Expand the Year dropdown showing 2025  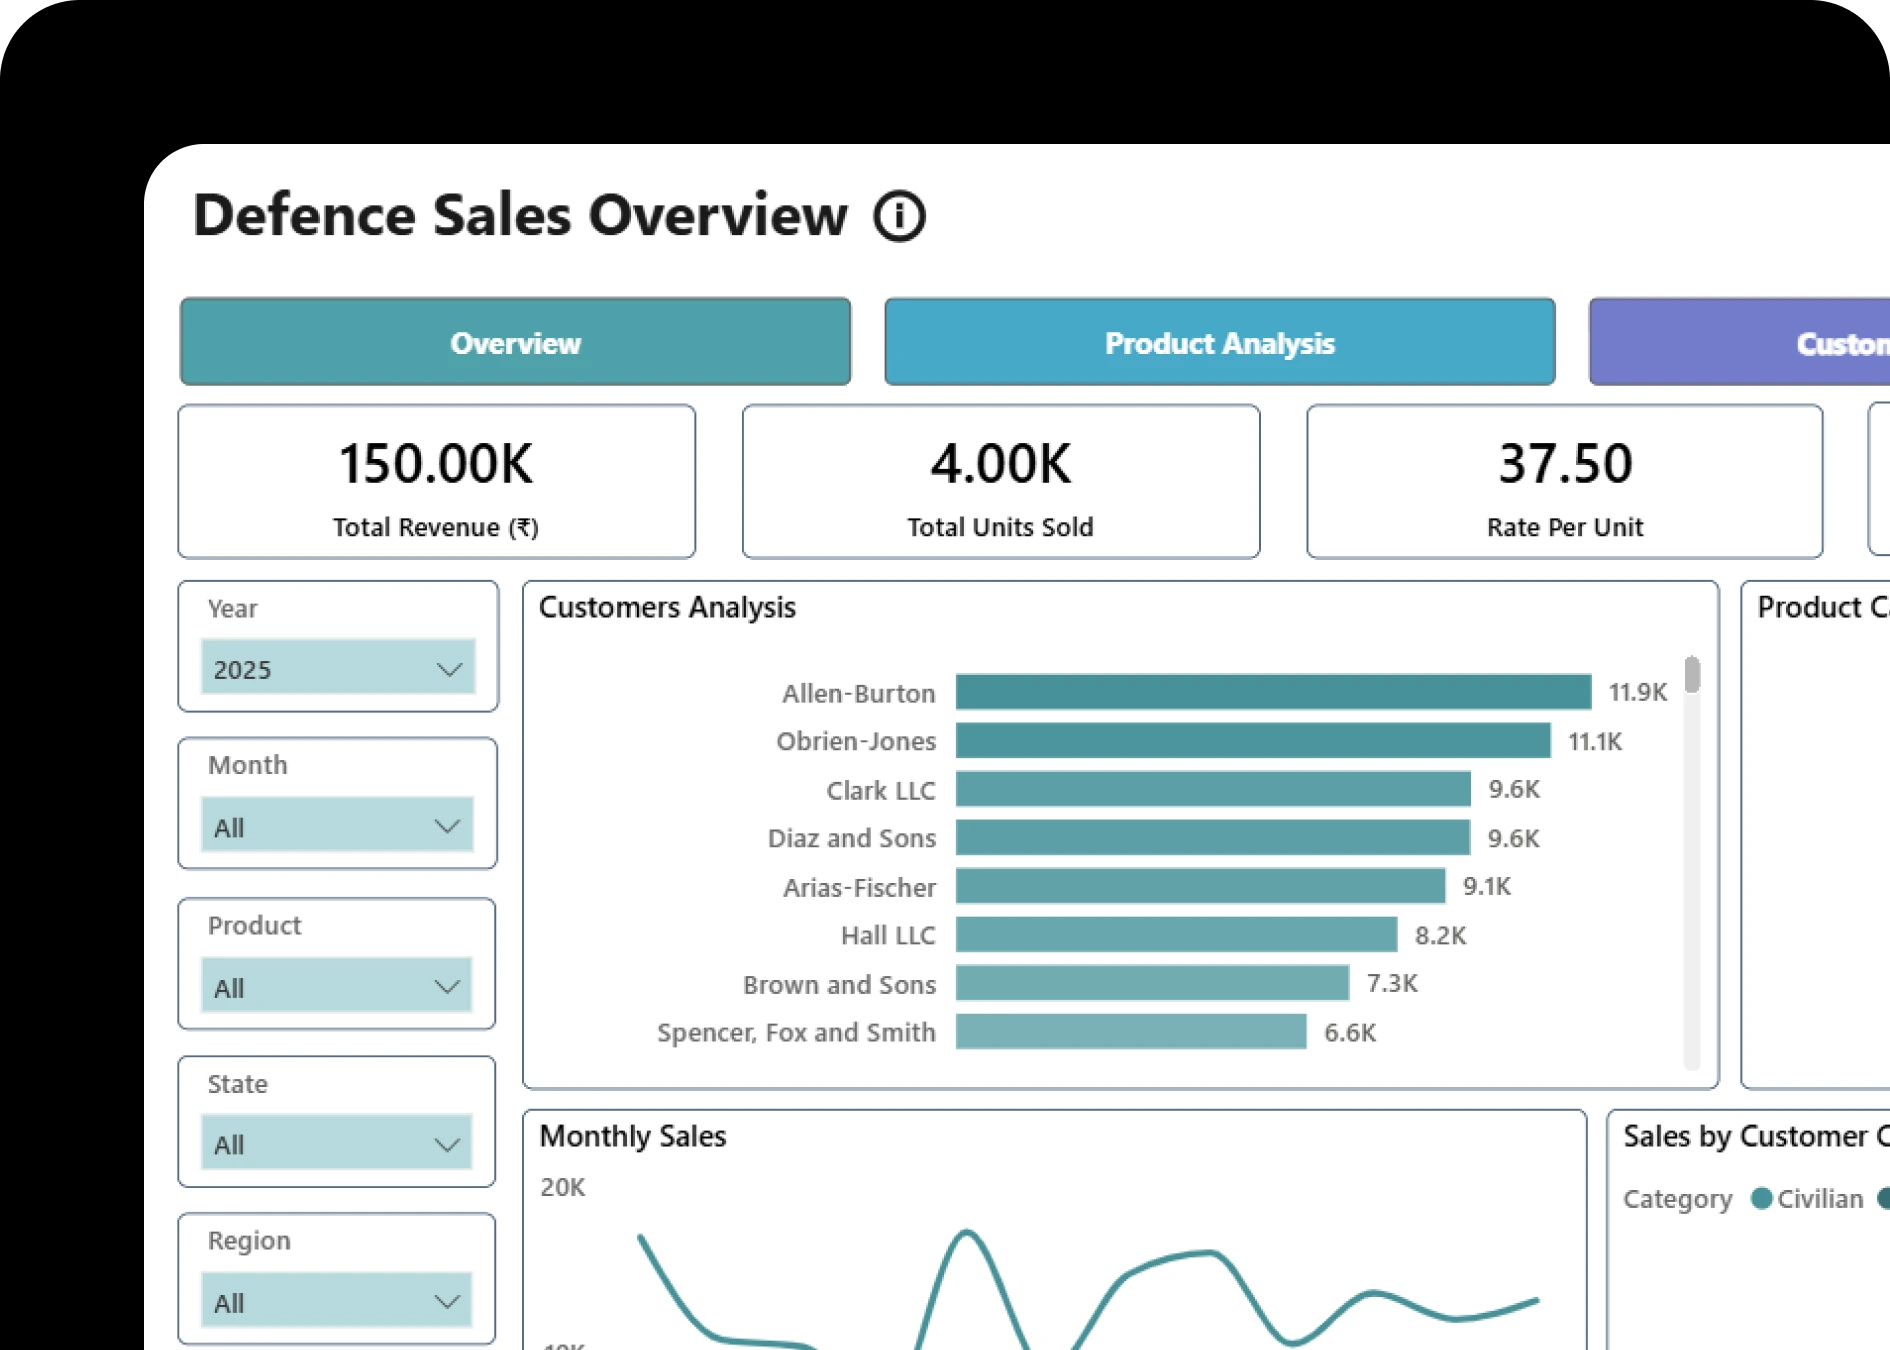coord(338,668)
